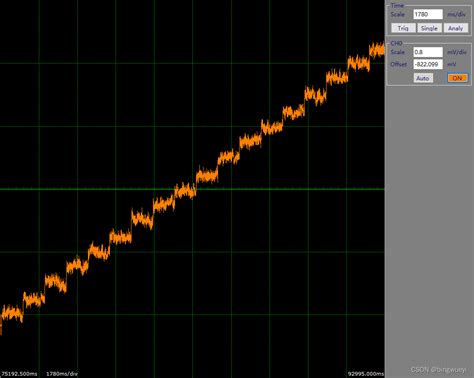
Task: Click the Trig button
Action: pos(403,28)
